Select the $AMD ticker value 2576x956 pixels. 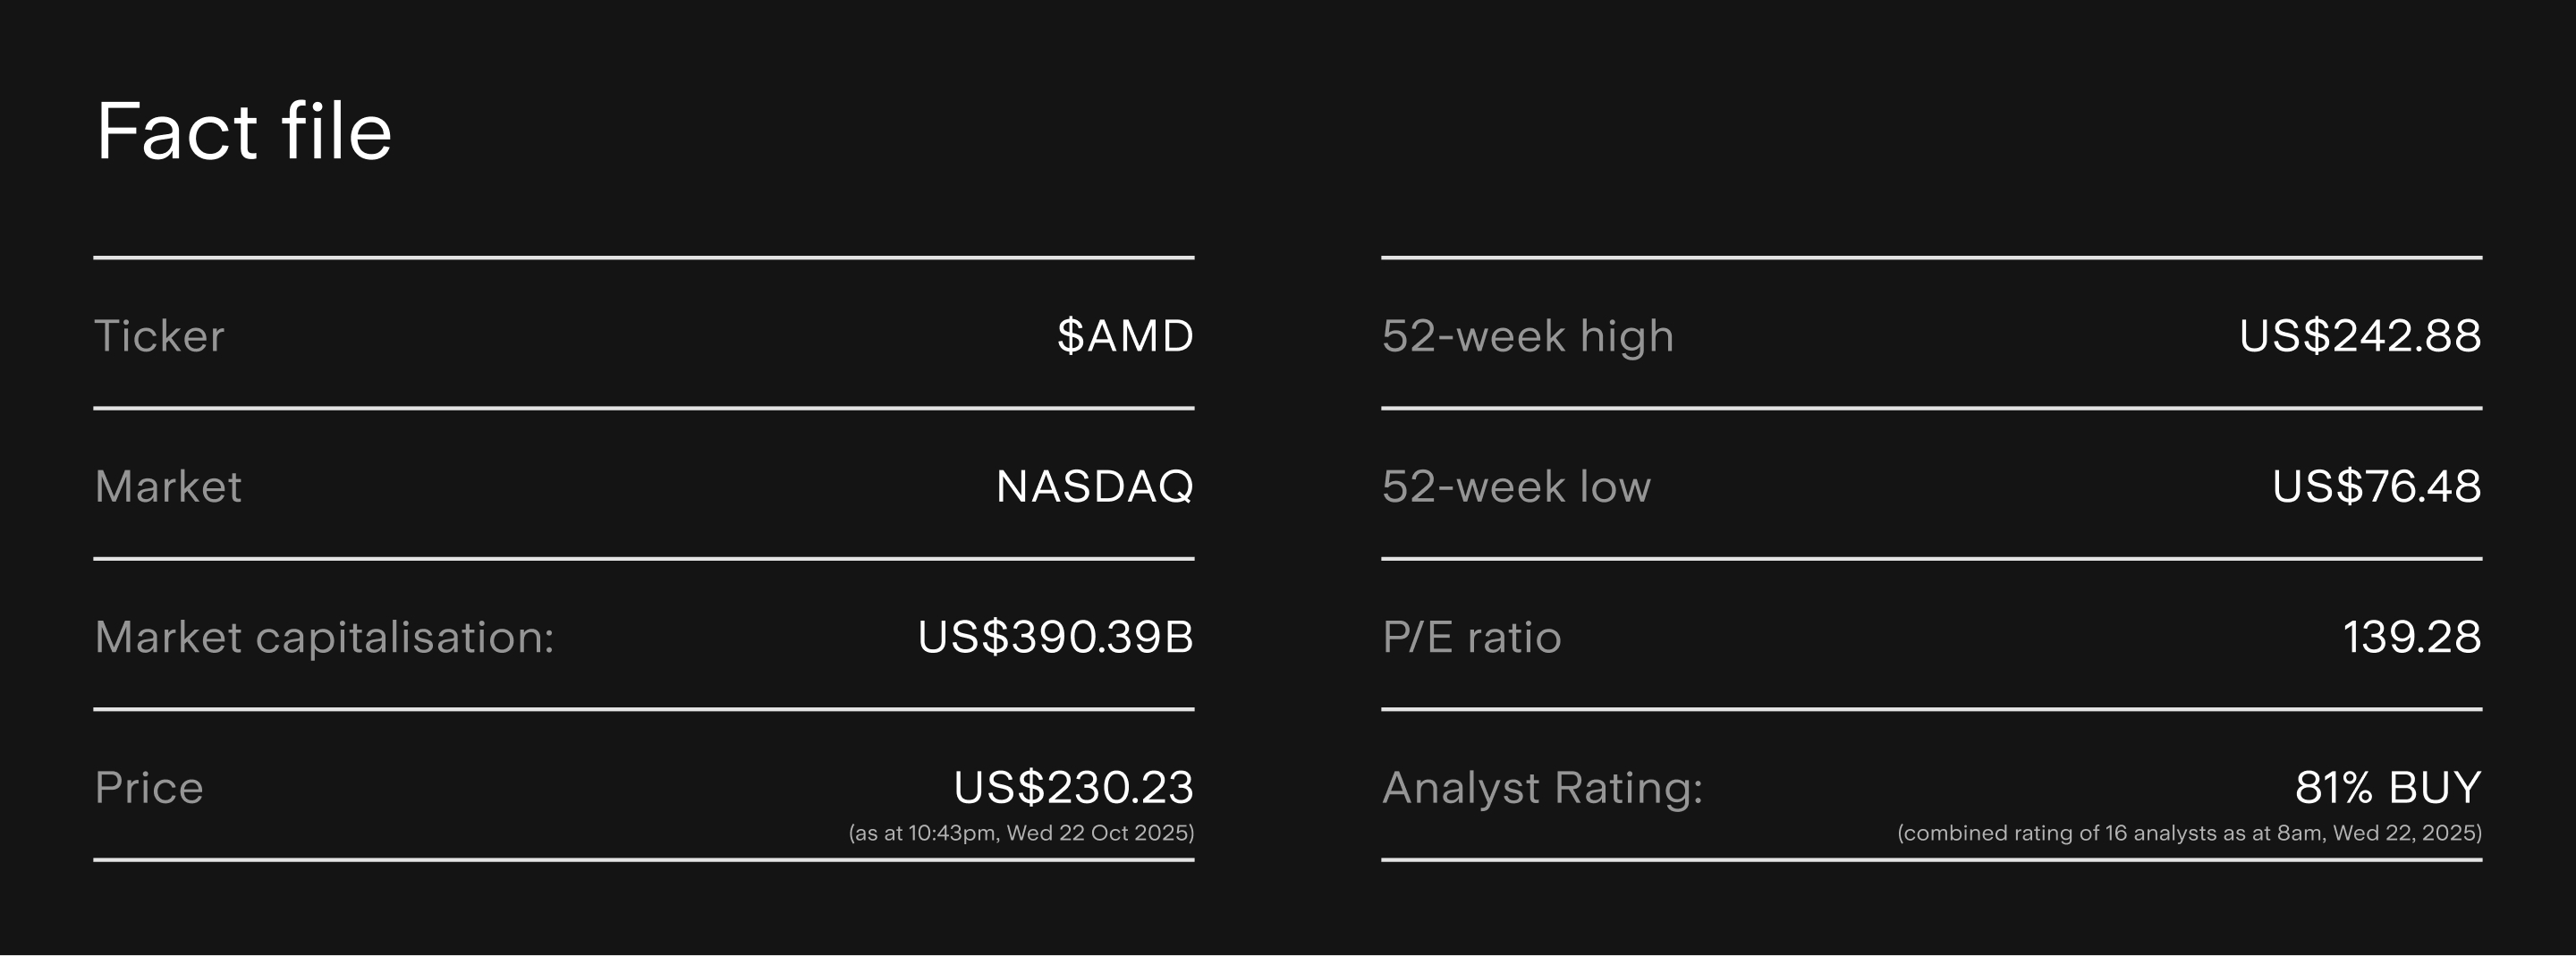pos(1125,336)
